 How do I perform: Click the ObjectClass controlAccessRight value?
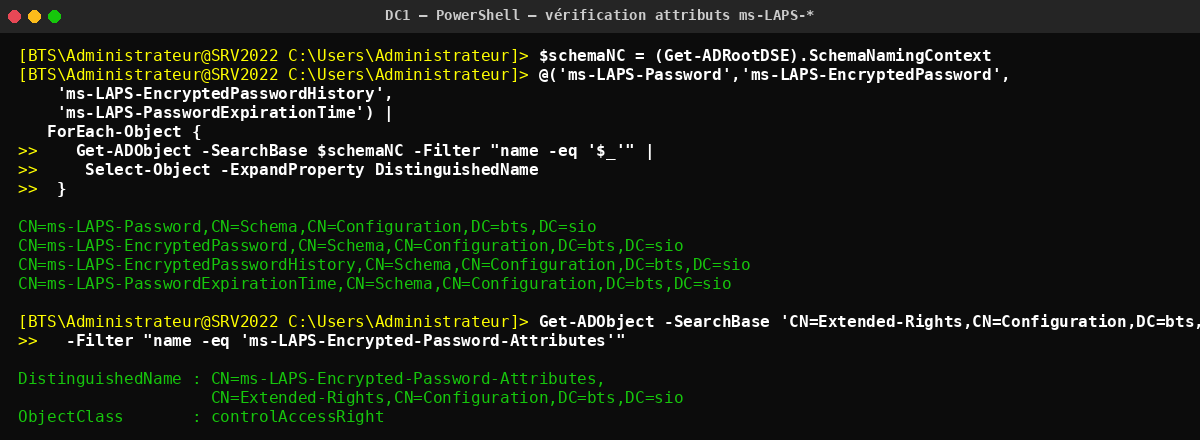[x=297, y=416]
